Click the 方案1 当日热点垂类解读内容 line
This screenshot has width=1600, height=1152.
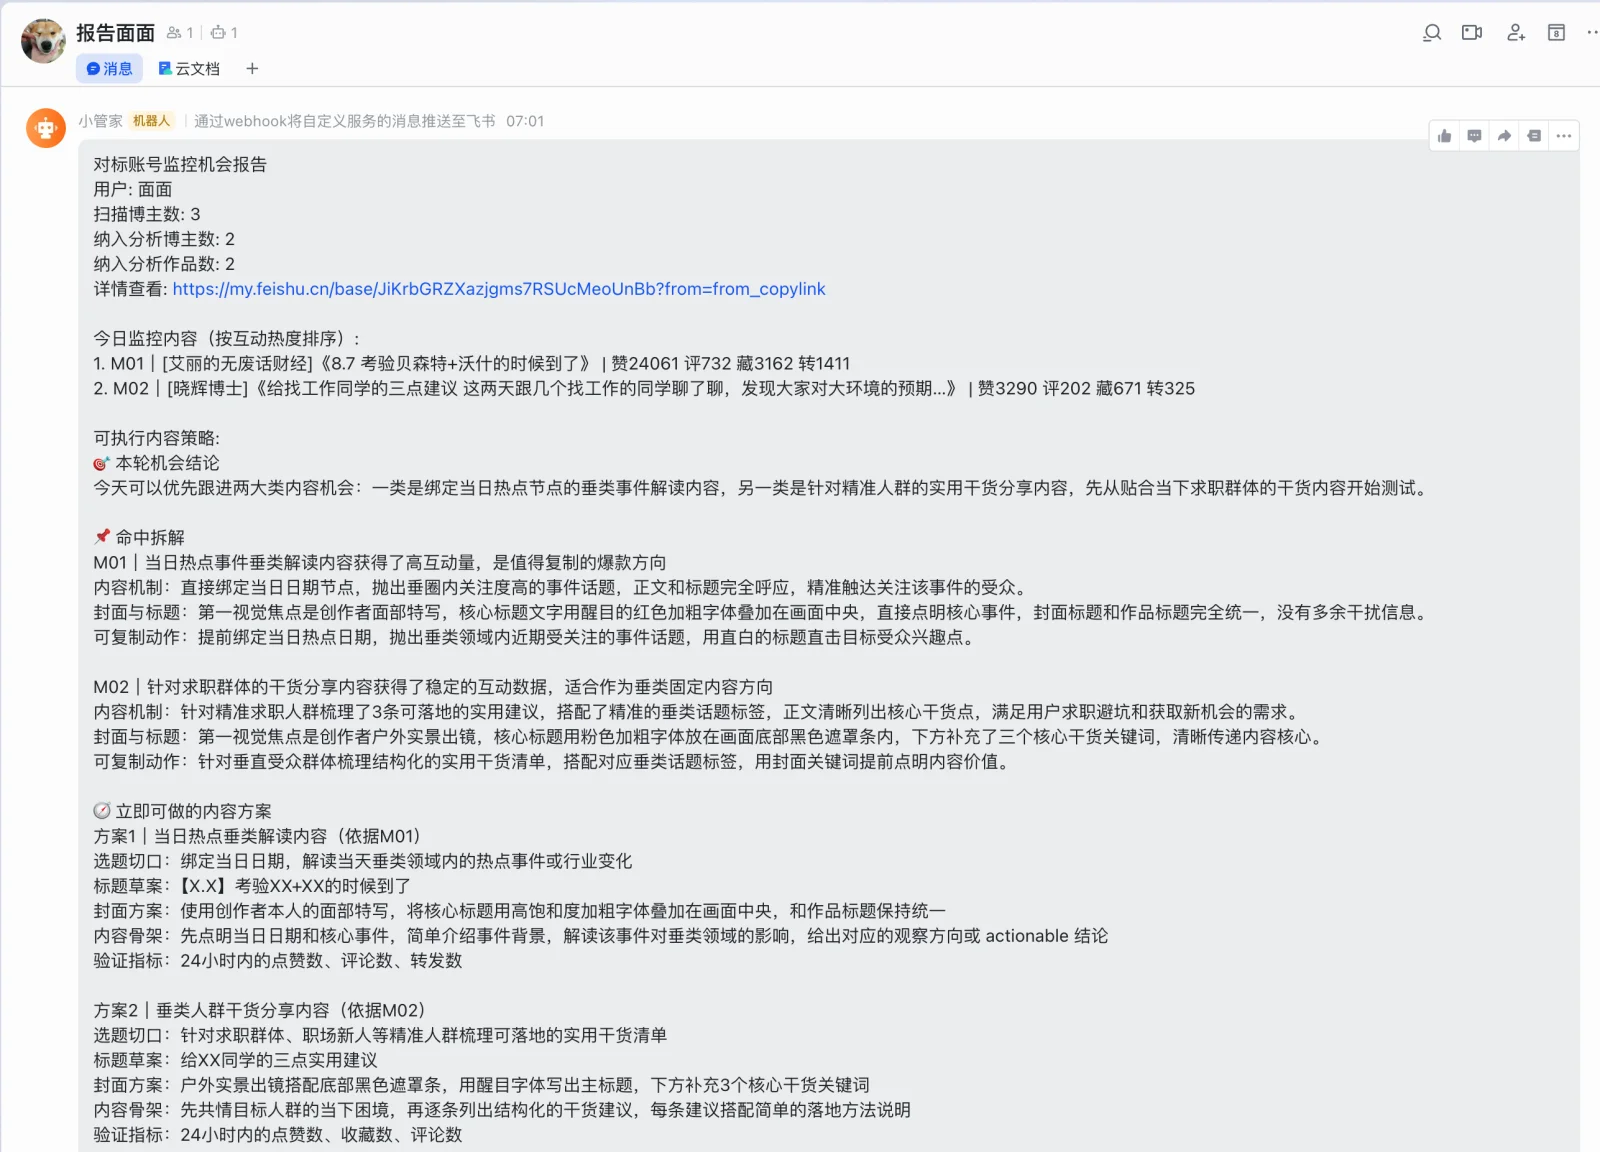tap(257, 836)
